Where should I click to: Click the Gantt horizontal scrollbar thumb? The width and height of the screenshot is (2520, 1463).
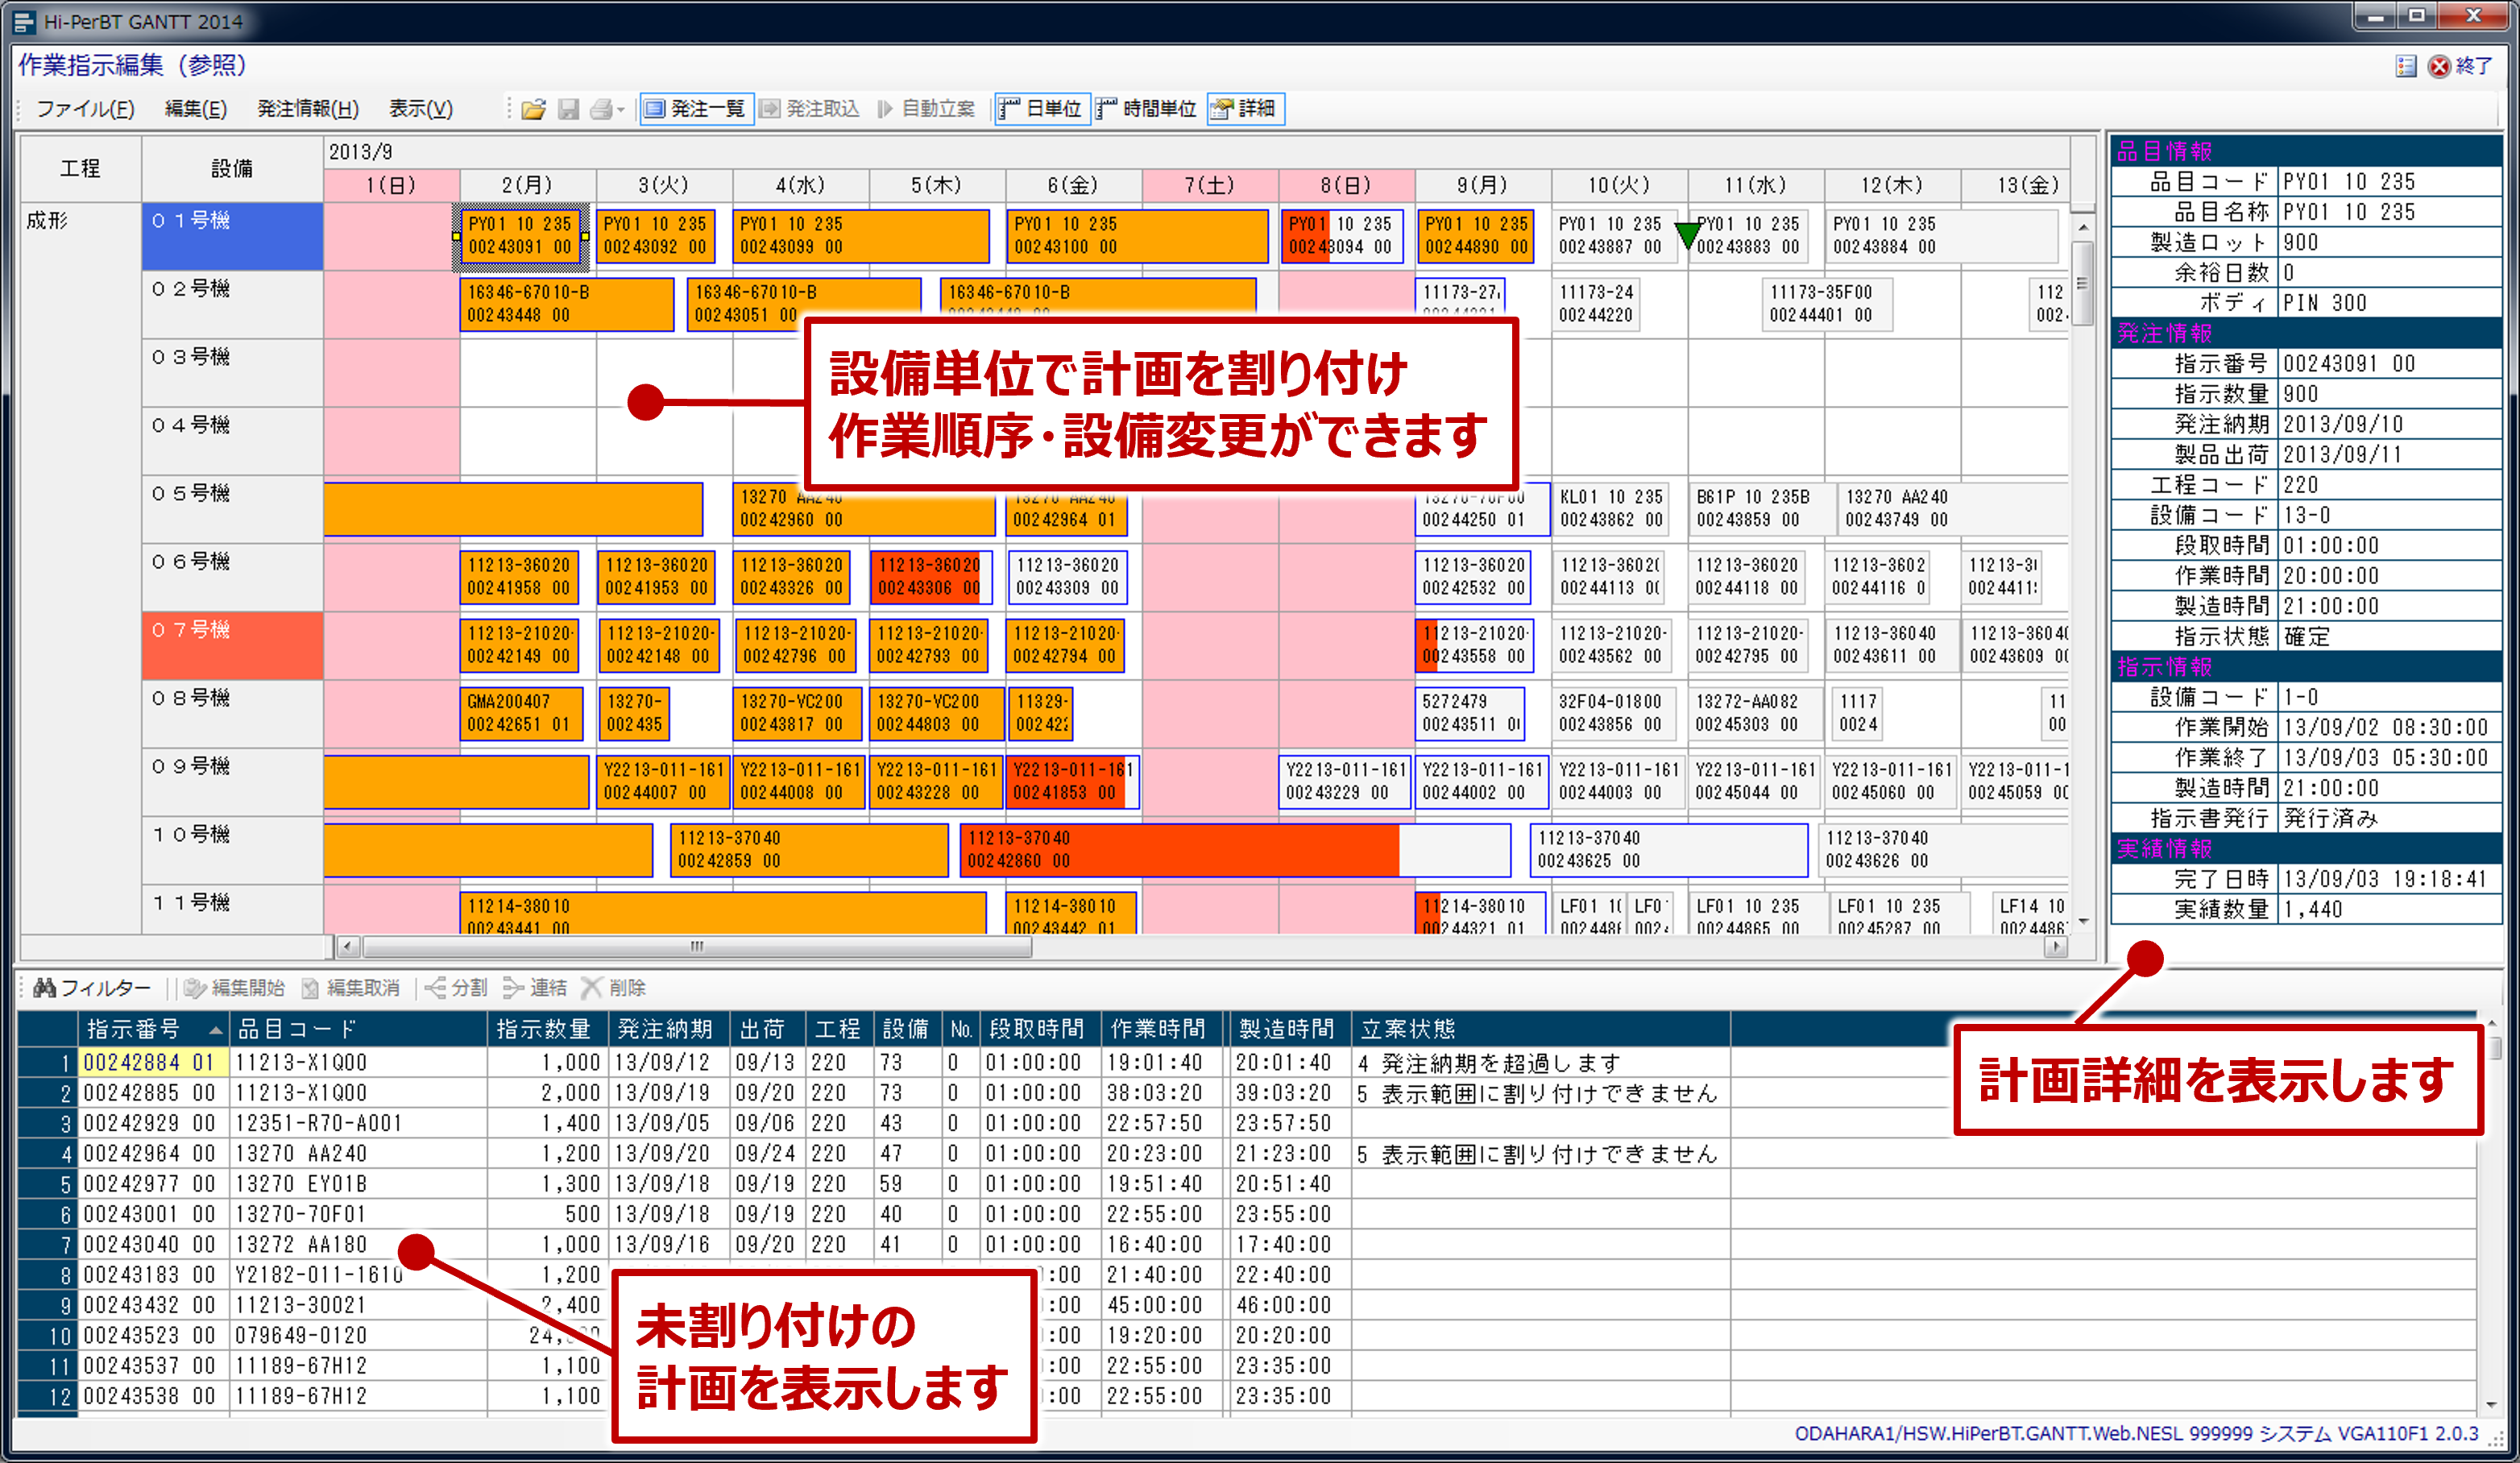pyautogui.click(x=696, y=946)
